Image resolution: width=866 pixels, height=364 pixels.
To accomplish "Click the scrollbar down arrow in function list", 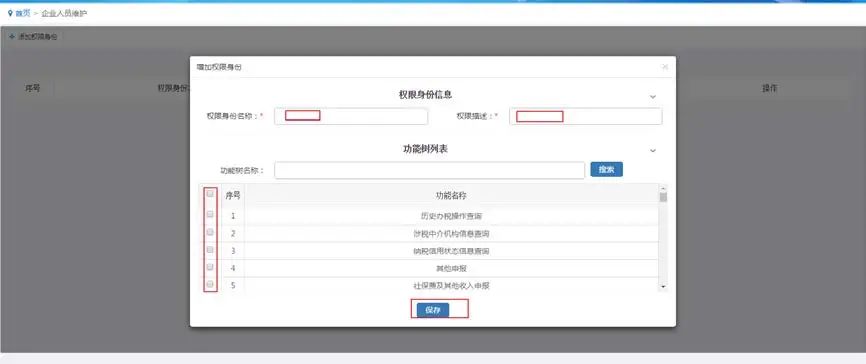I will [x=663, y=287].
